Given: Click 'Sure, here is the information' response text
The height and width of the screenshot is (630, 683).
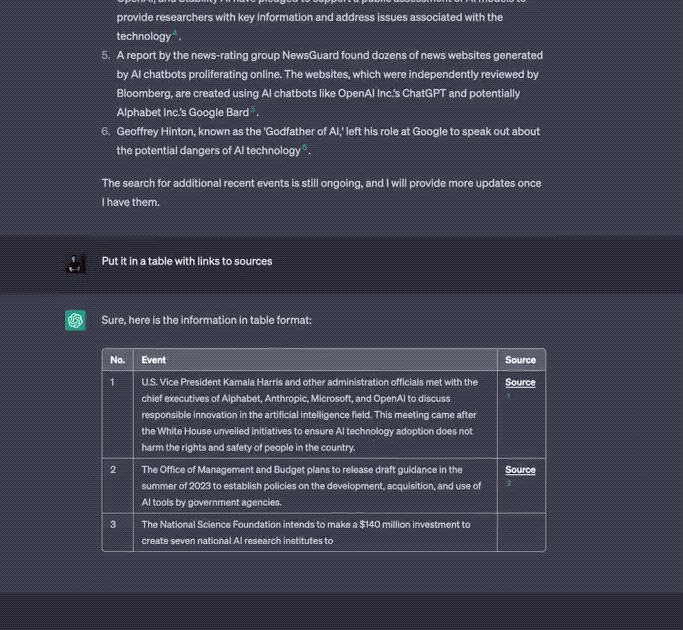Looking at the screenshot, I should coord(207,320).
